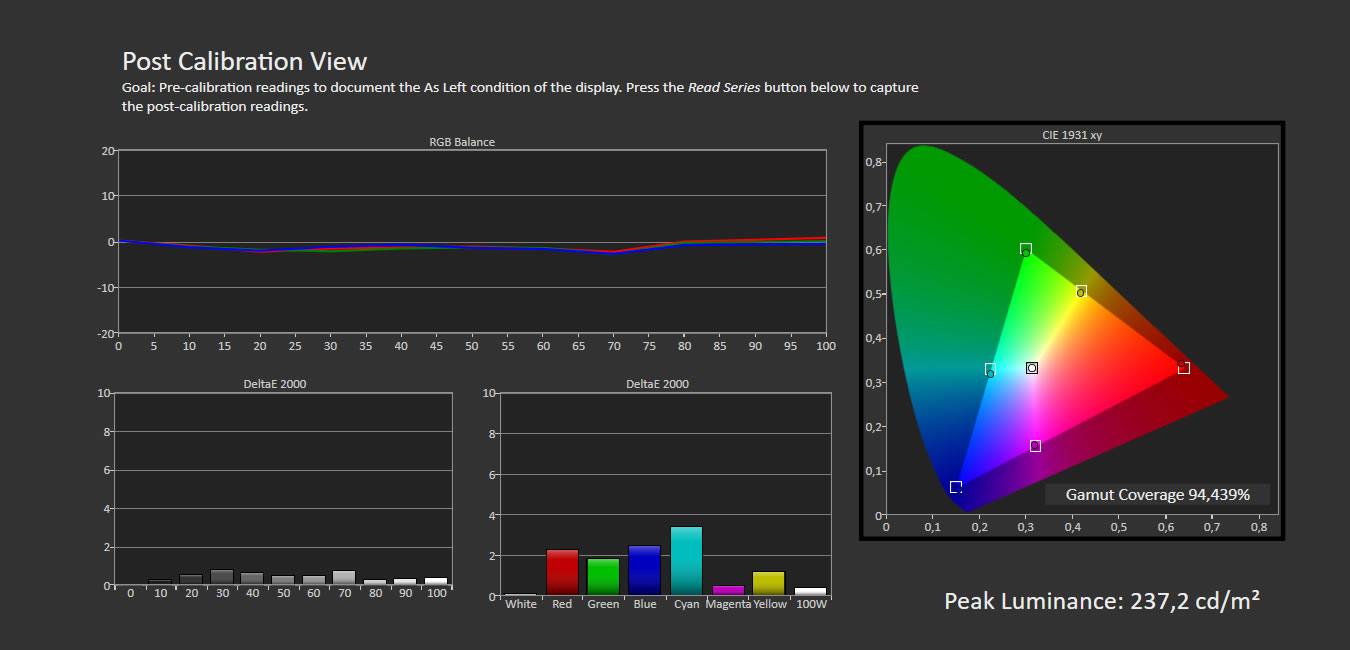Select the 100W bar in the DeltaE chart
The image size is (1350, 650).
pos(811,589)
